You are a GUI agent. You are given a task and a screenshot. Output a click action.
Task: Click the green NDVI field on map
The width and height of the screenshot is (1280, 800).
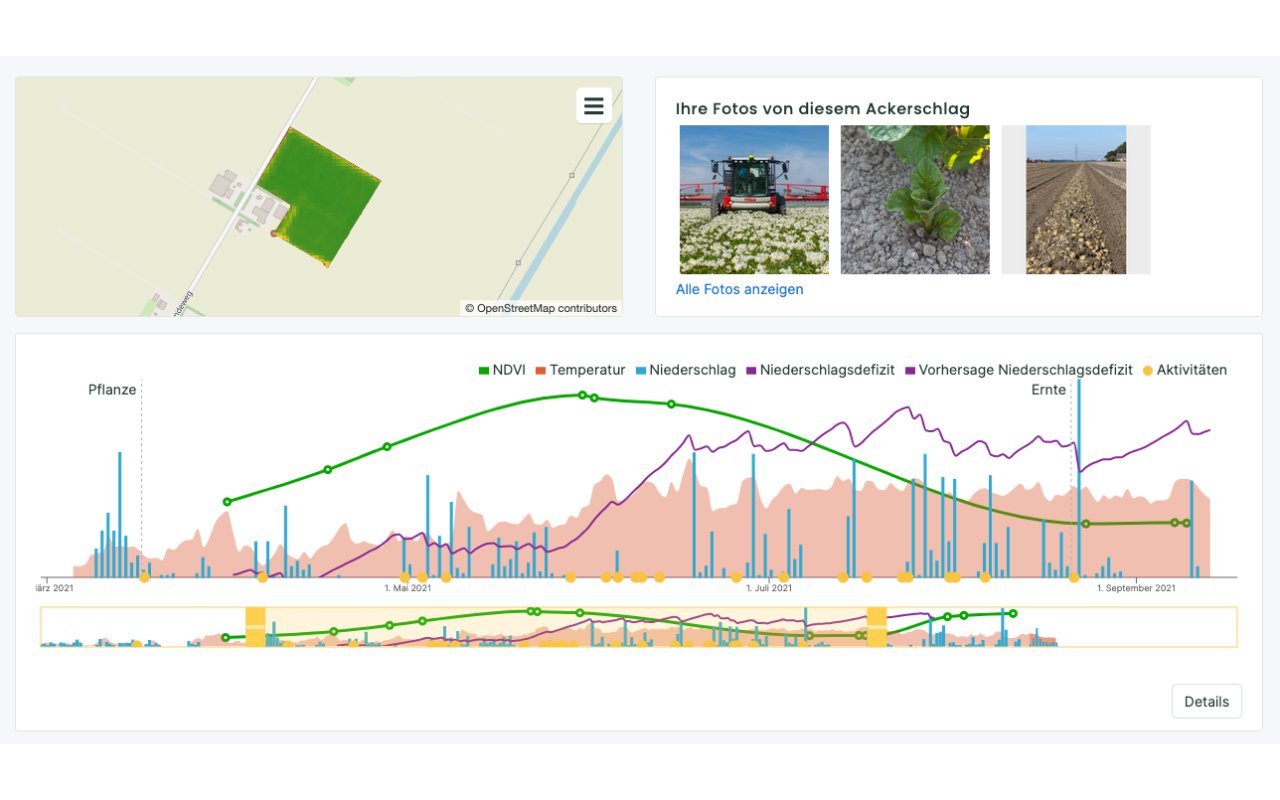click(325, 195)
